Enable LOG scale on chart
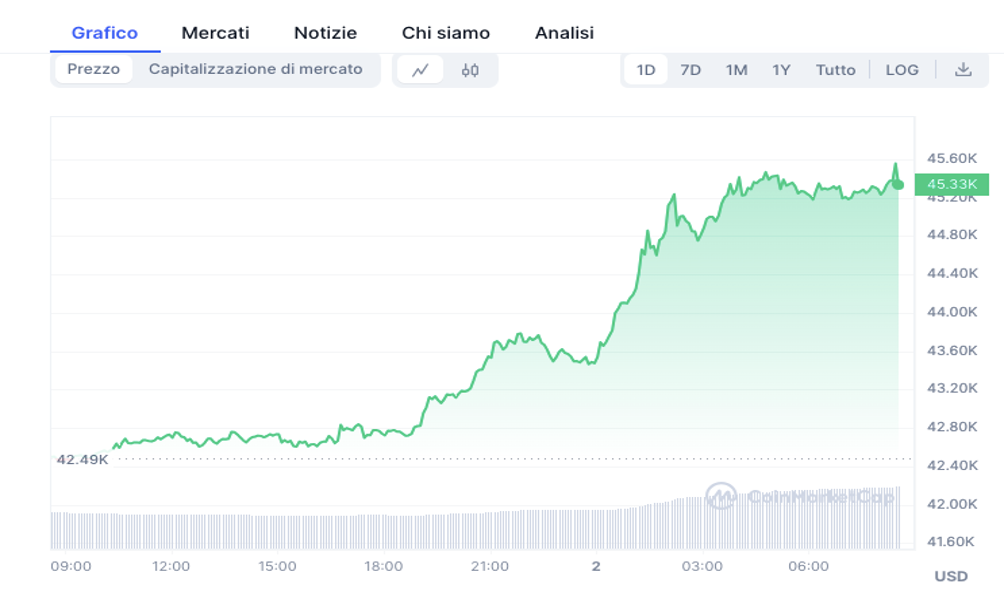 902,70
